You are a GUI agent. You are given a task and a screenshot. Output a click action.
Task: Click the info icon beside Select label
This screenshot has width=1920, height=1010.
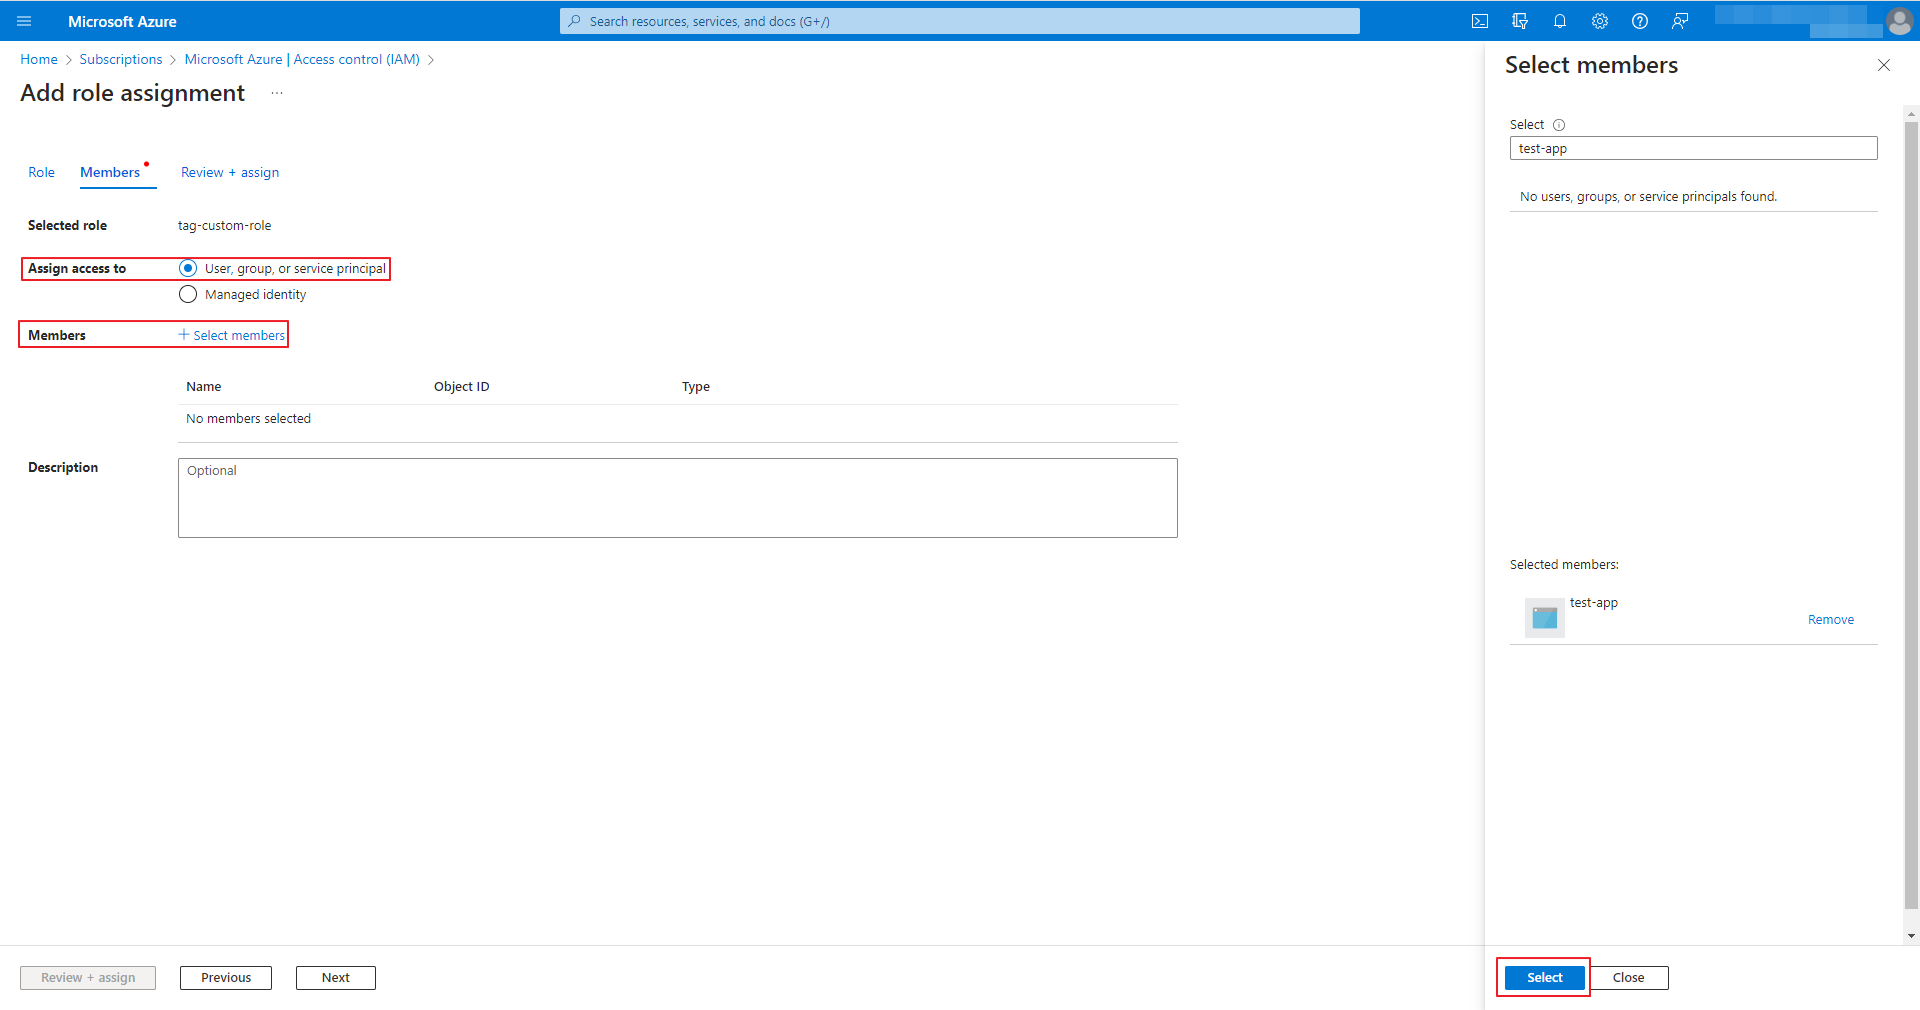[x=1559, y=125]
